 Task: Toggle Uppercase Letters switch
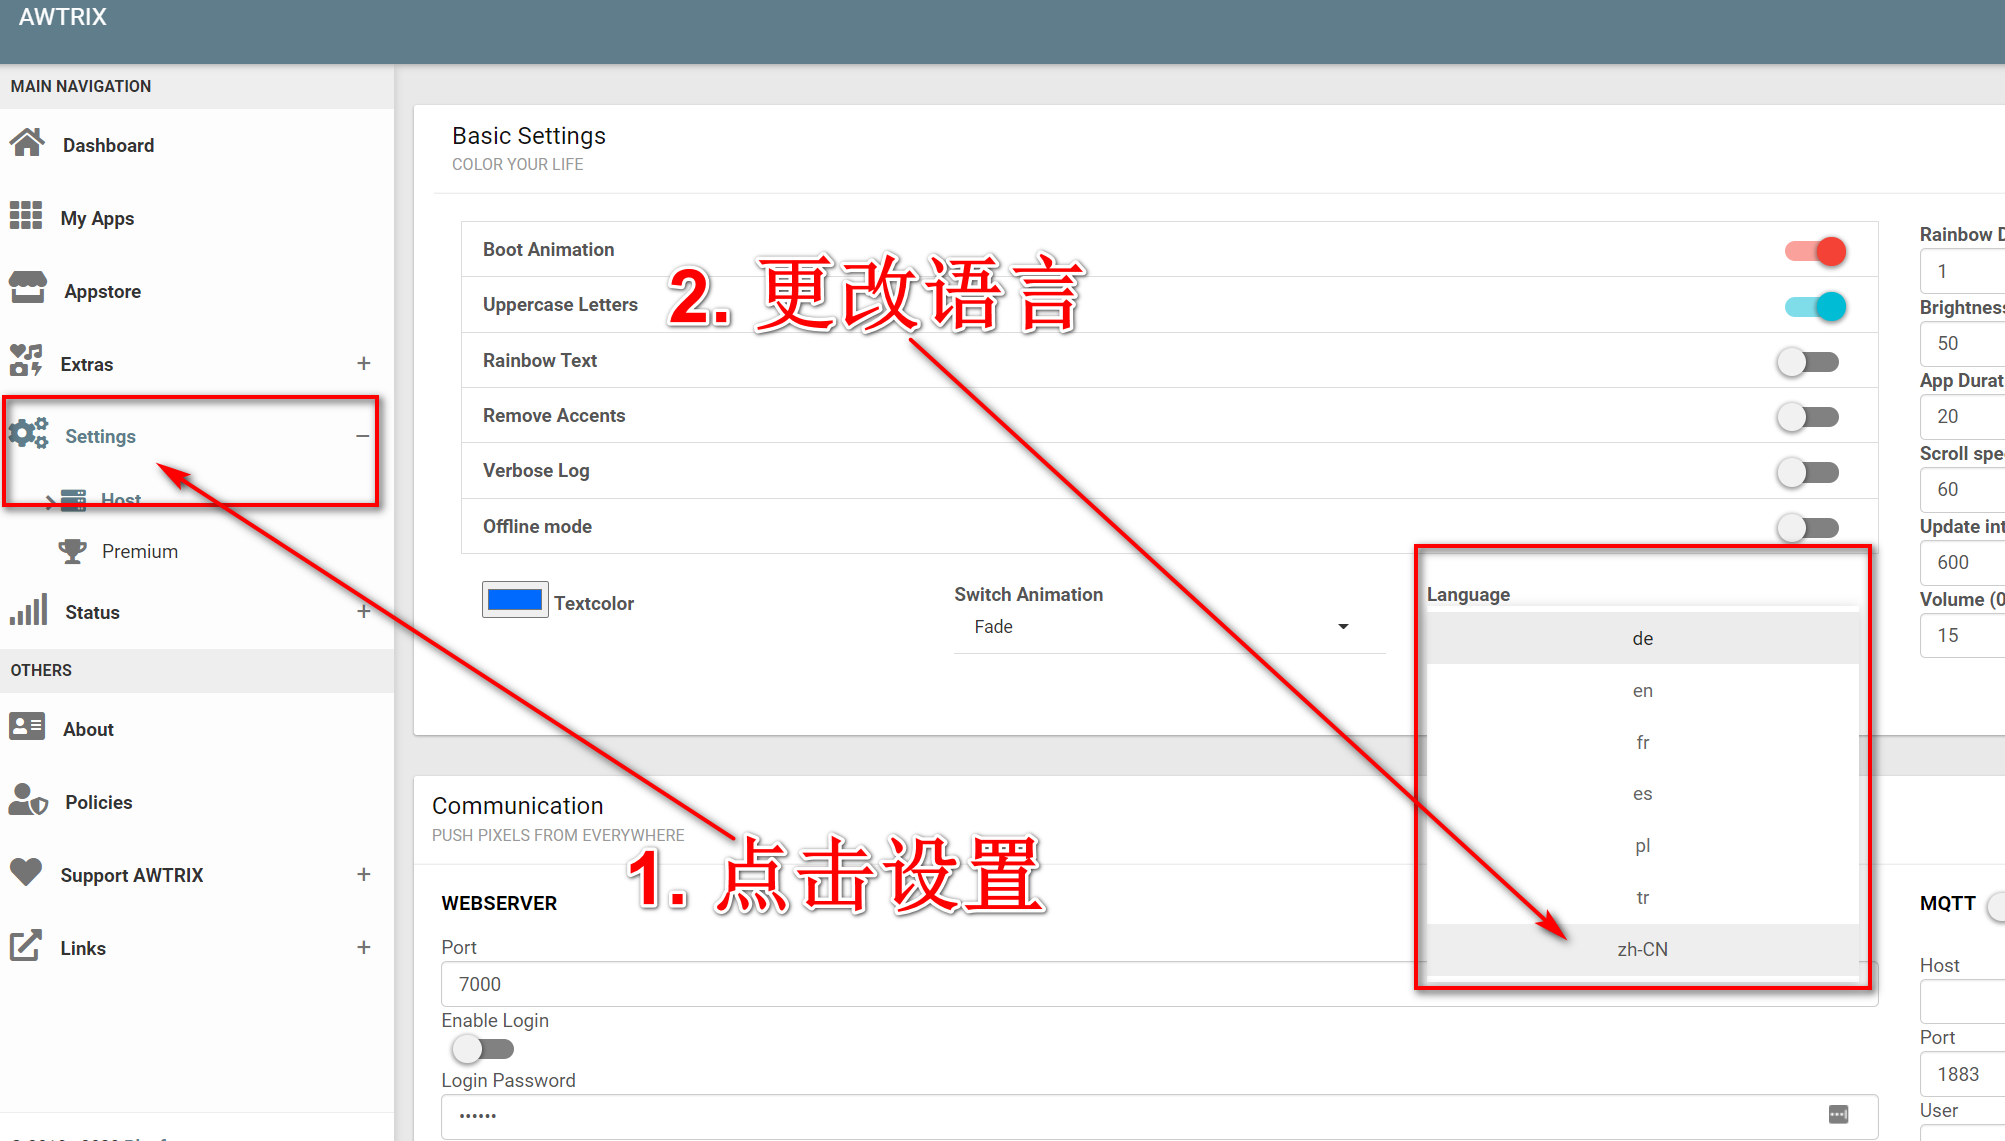[x=1815, y=306]
